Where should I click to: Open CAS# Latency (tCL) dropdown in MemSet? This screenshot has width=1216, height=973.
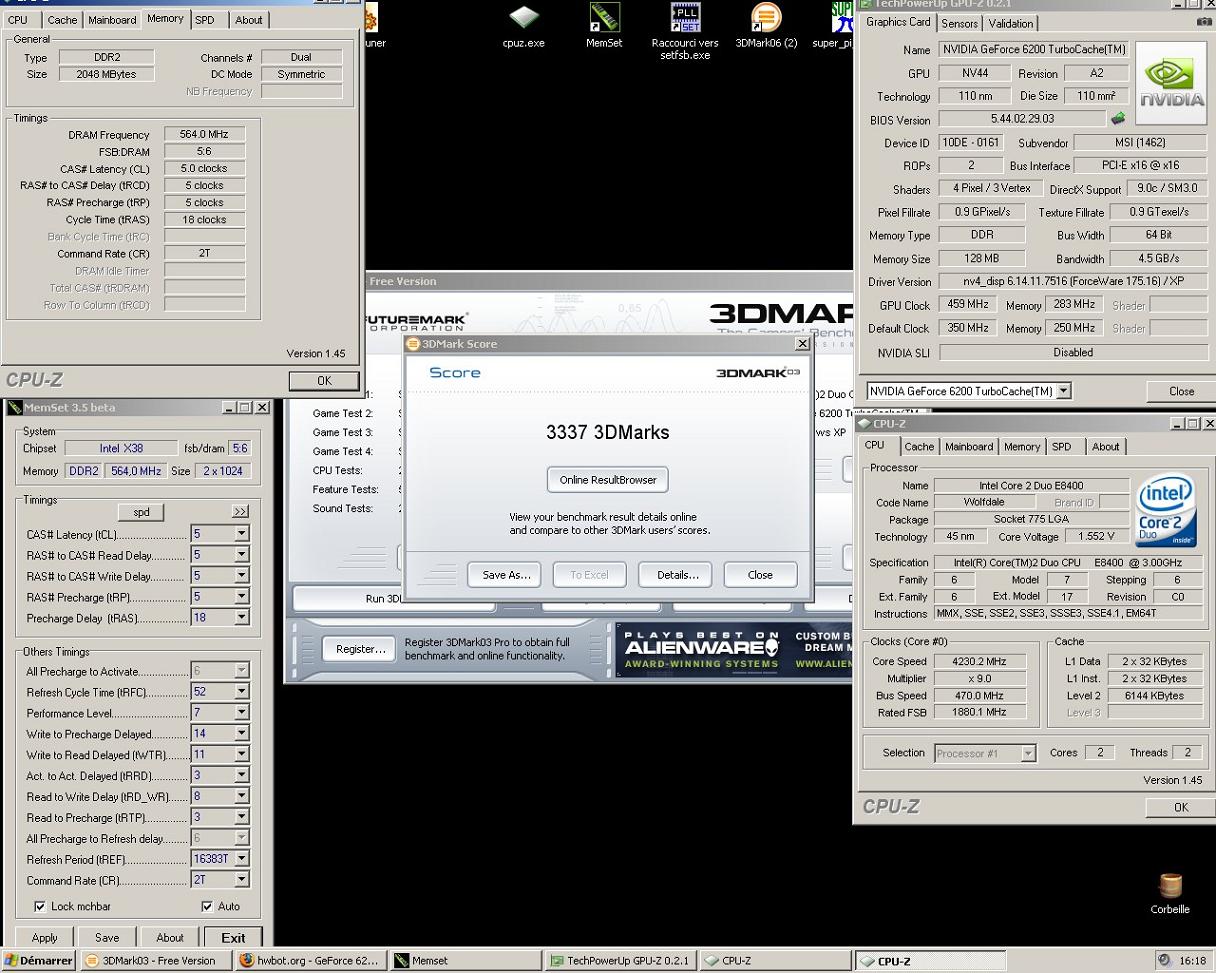coord(241,534)
